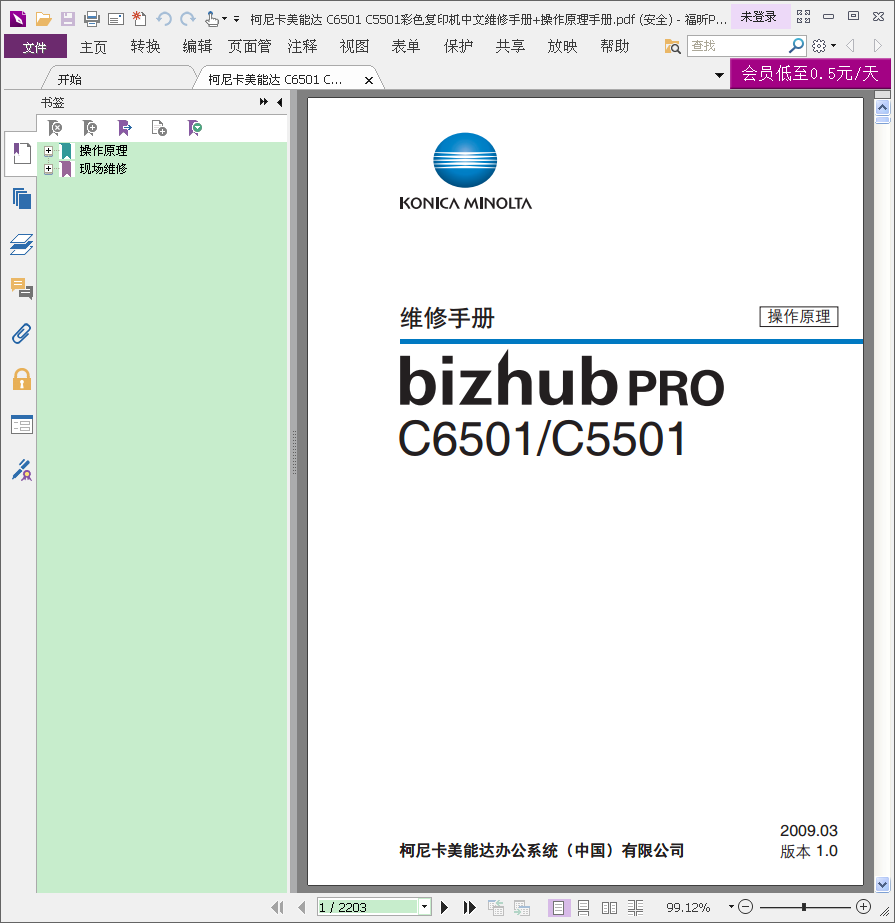Click the vertical scrollbar down arrow

click(882, 884)
